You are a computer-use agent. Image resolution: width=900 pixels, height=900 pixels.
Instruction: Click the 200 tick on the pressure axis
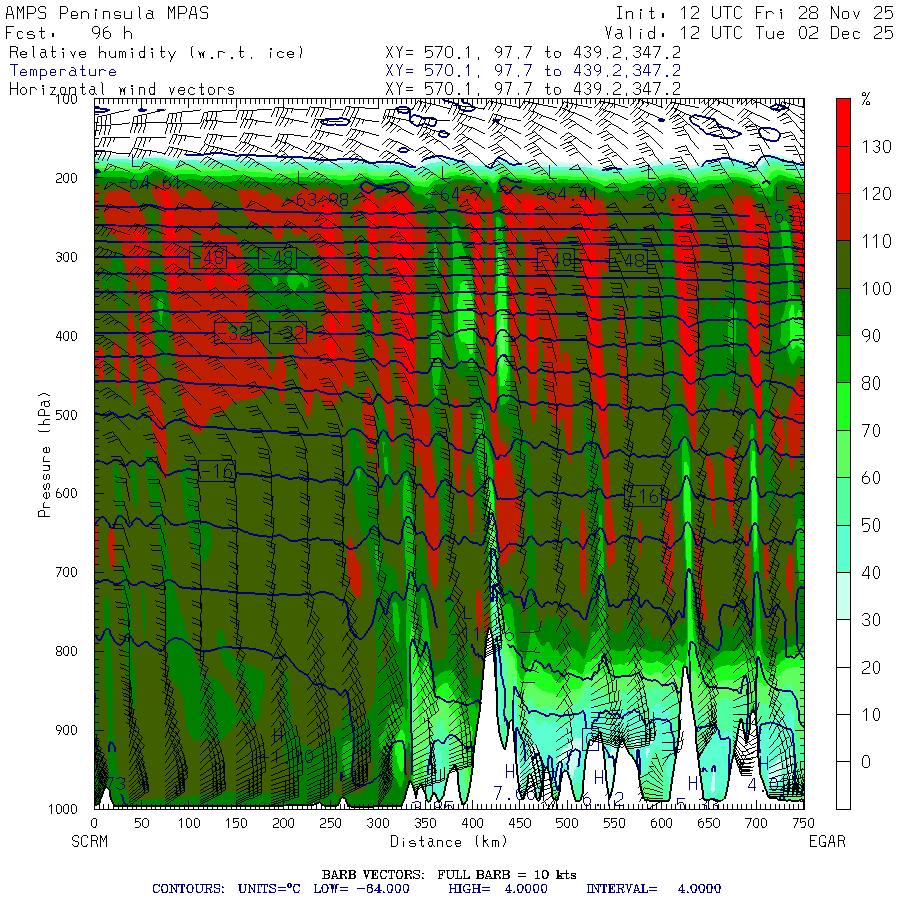coord(66,178)
